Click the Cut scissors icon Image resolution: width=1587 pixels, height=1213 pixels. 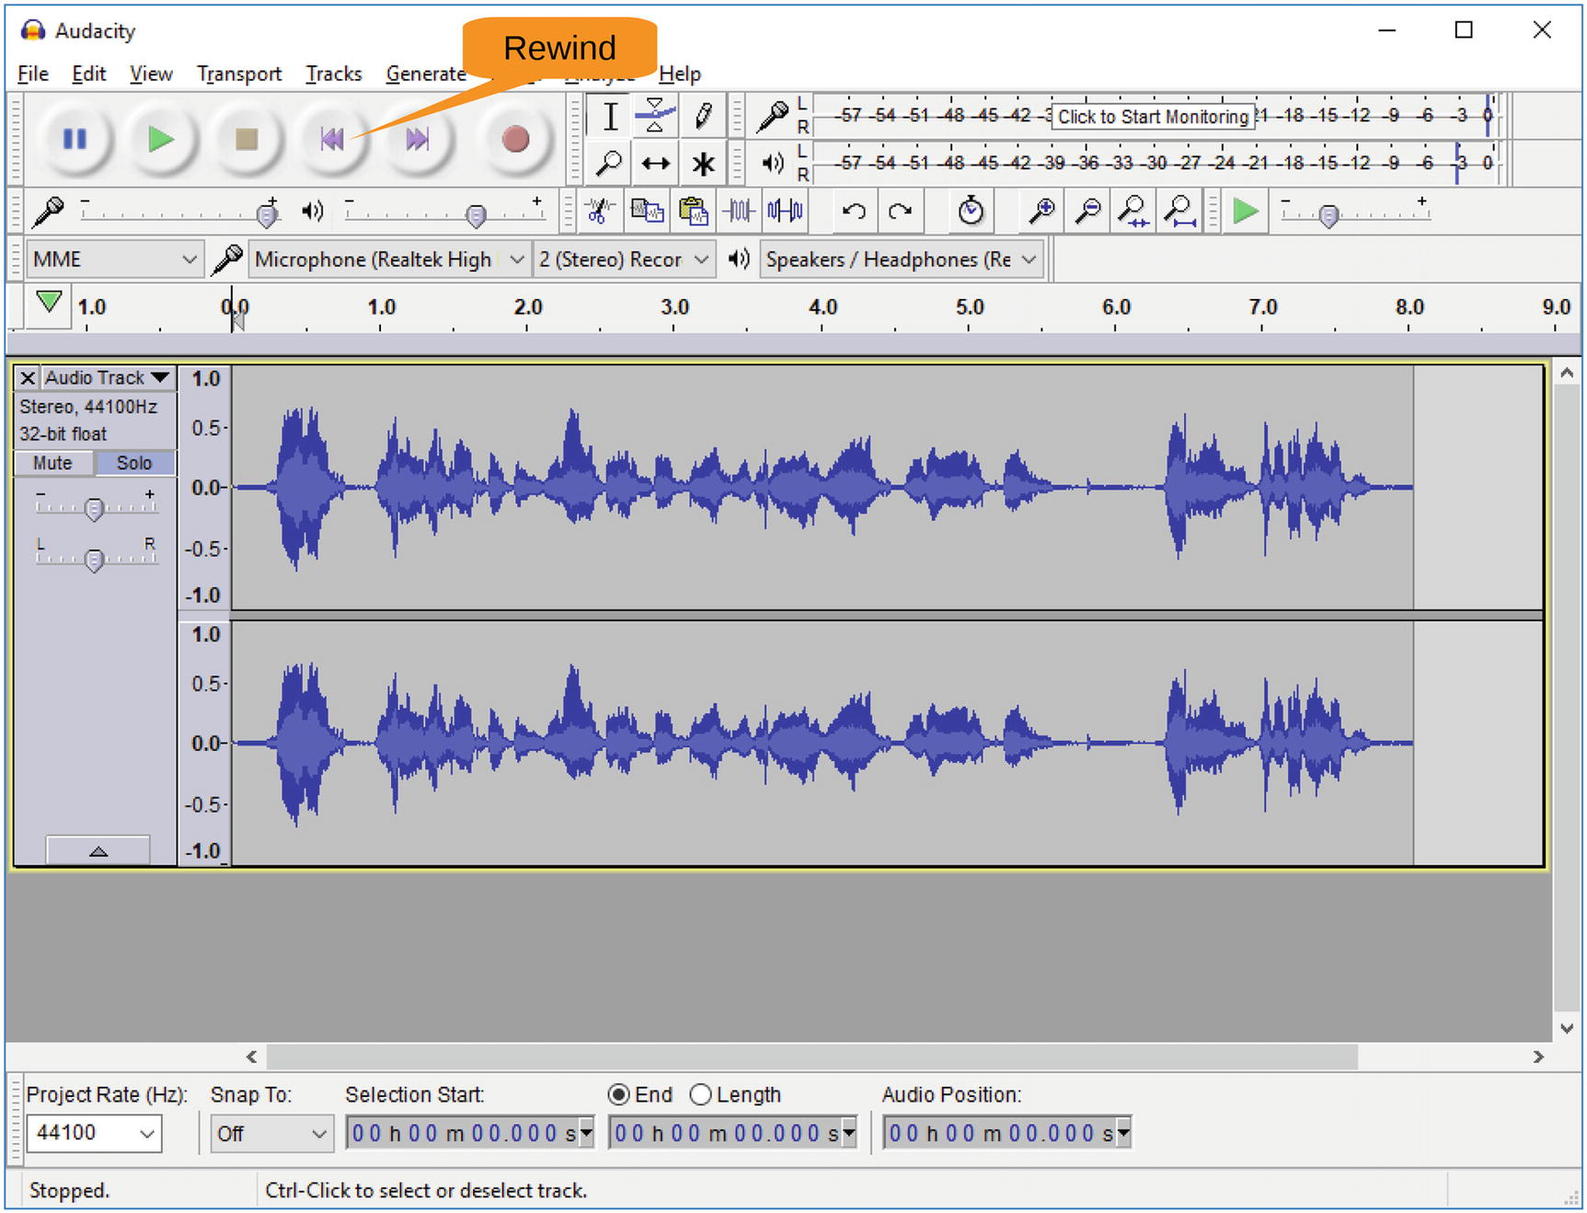(599, 211)
